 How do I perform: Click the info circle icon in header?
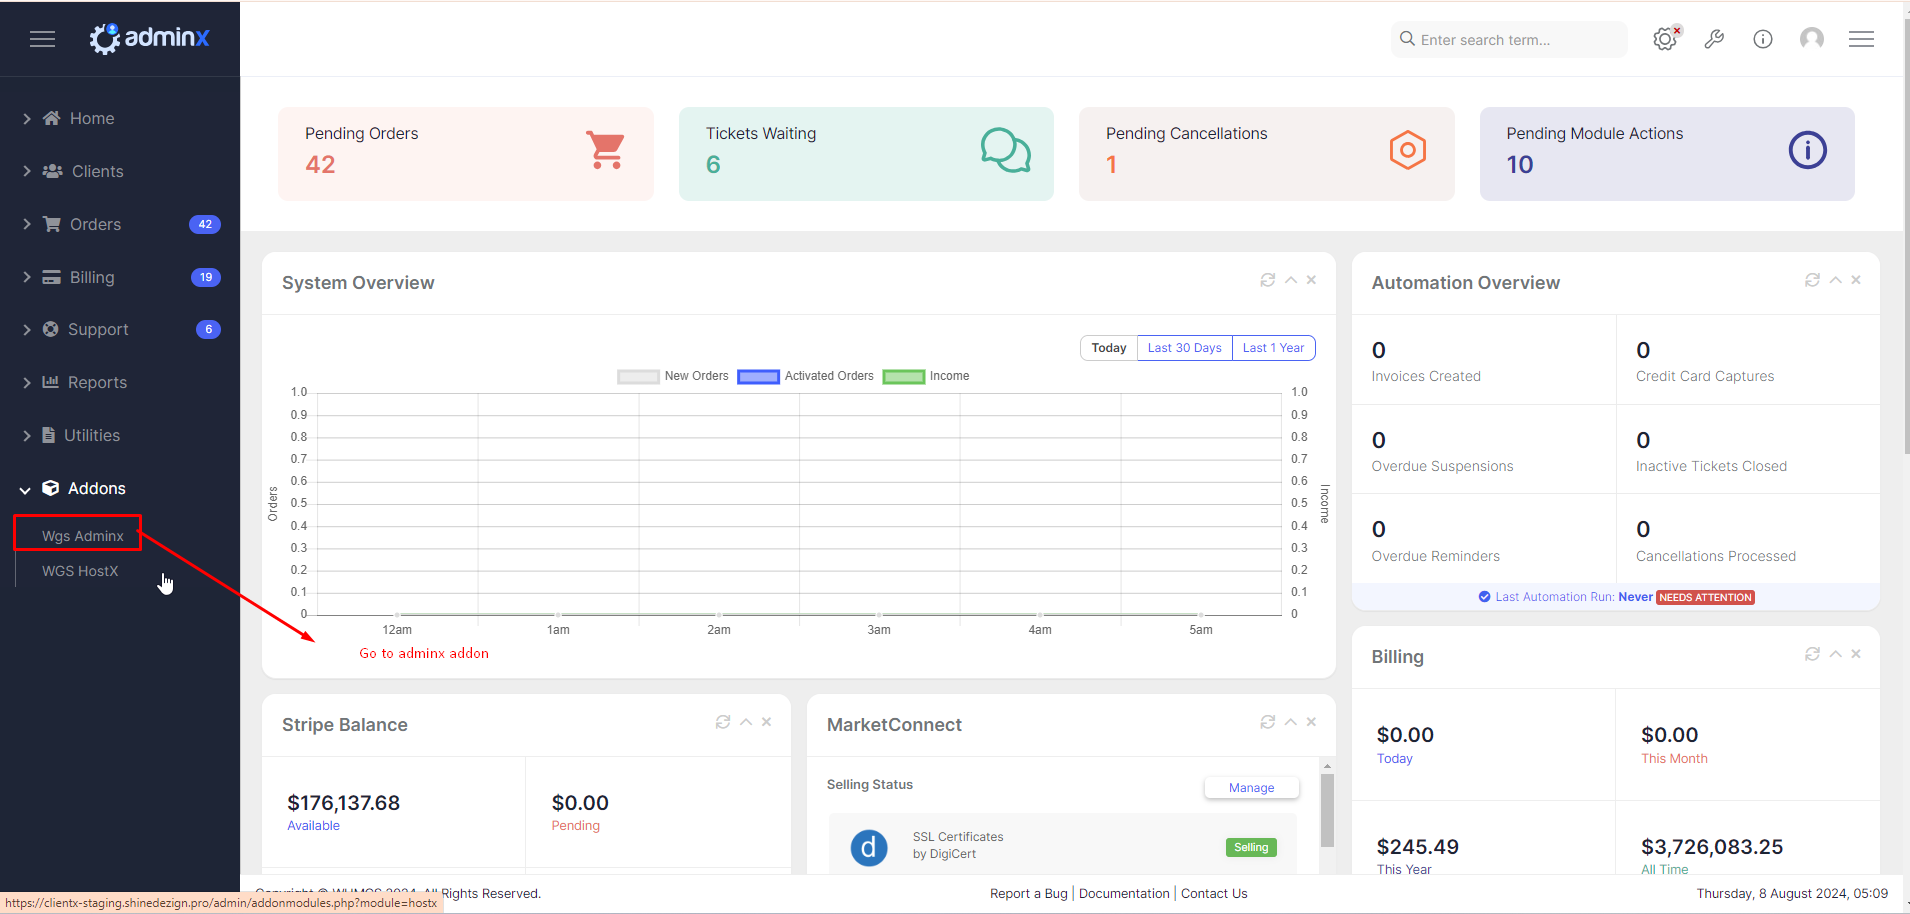1763,39
